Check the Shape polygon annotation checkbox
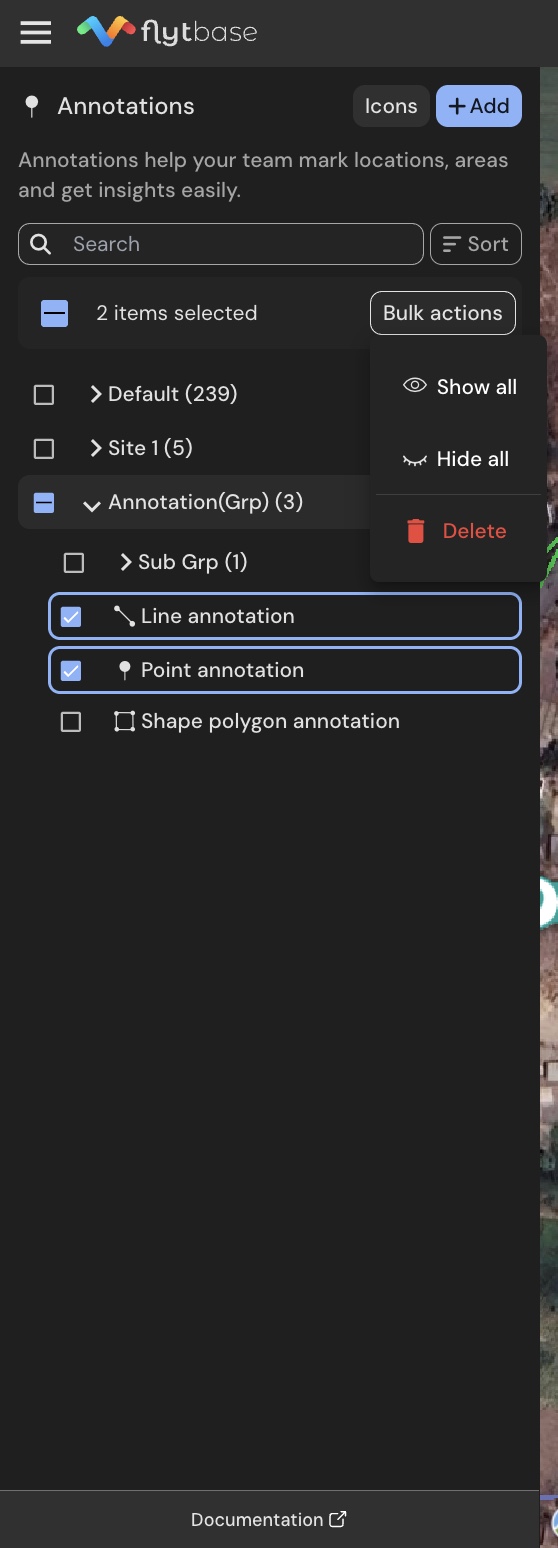 (x=71, y=721)
